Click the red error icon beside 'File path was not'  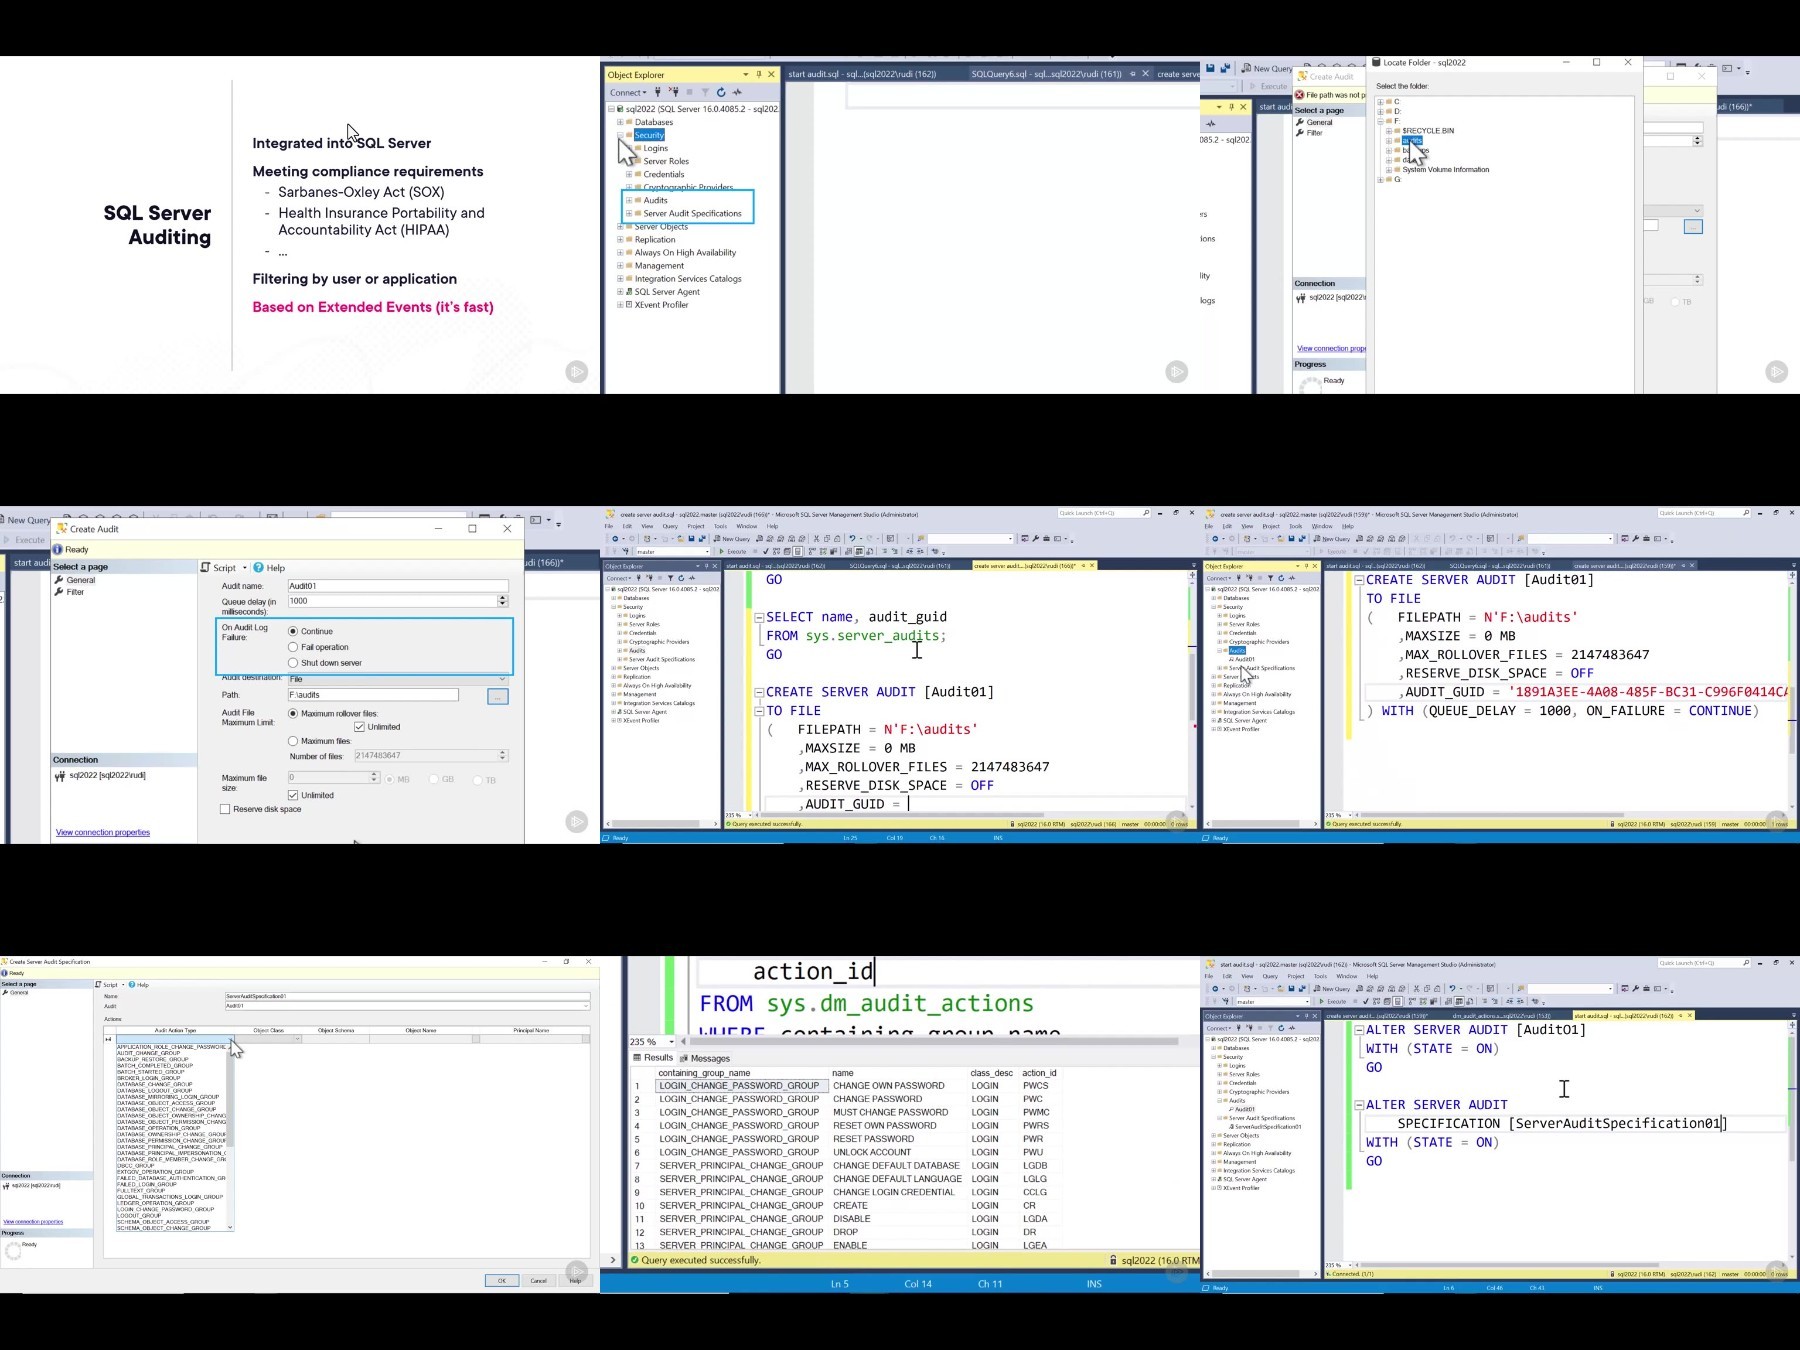tap(1300, 95)
